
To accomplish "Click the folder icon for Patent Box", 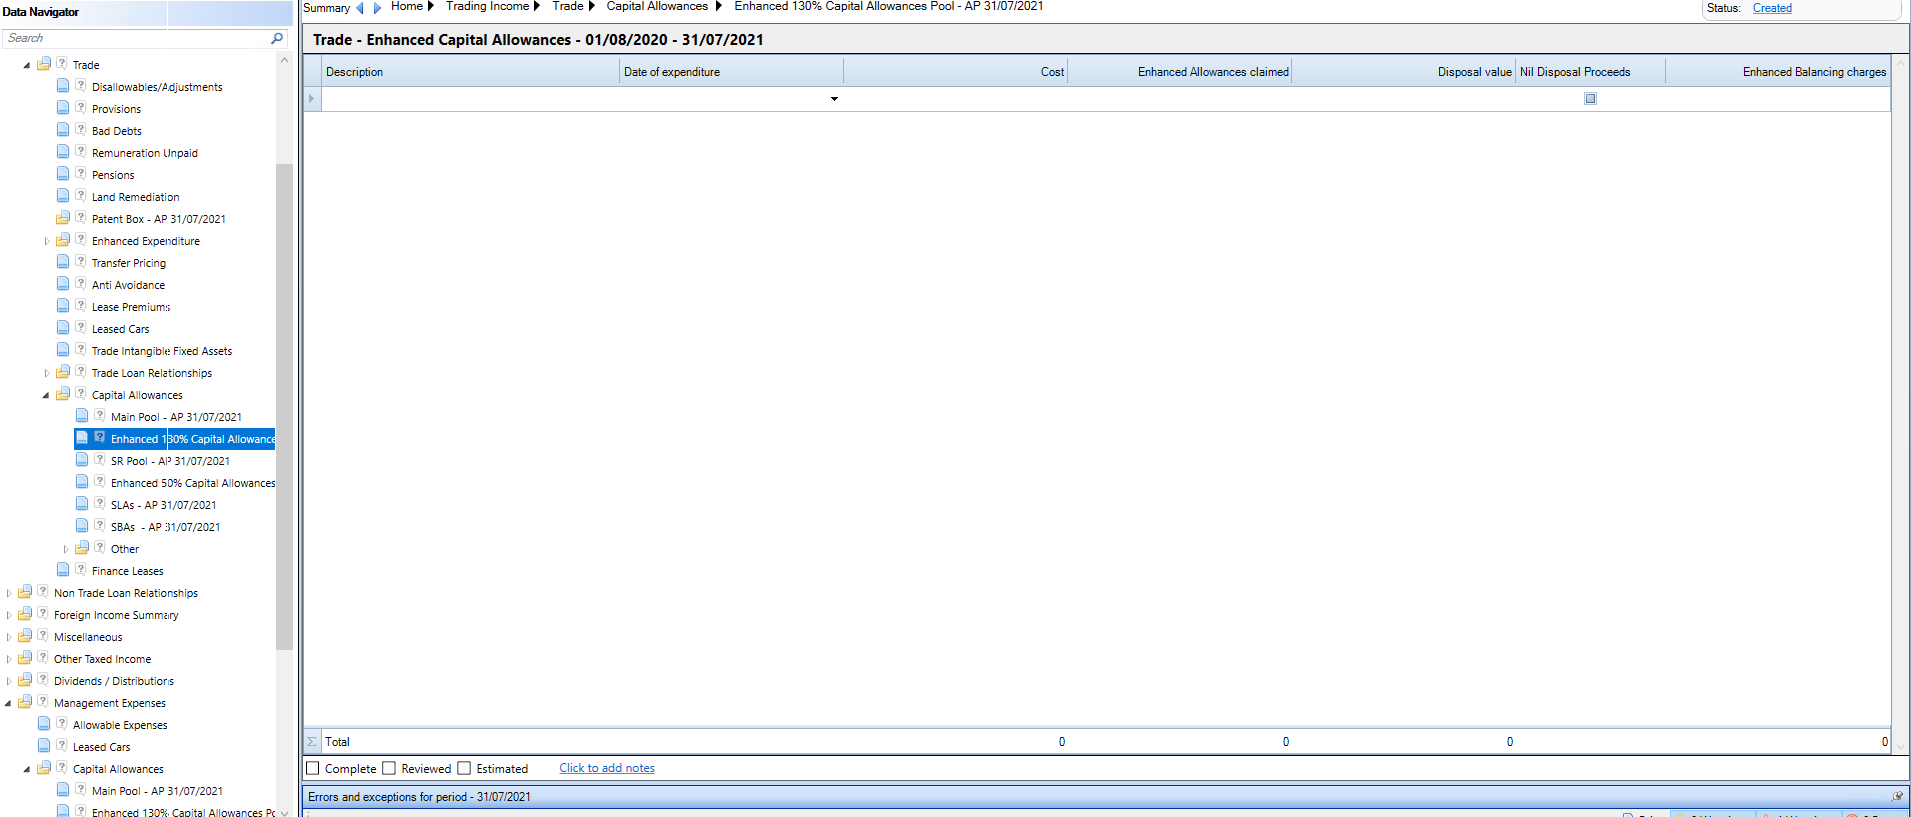I will [63, 218].
